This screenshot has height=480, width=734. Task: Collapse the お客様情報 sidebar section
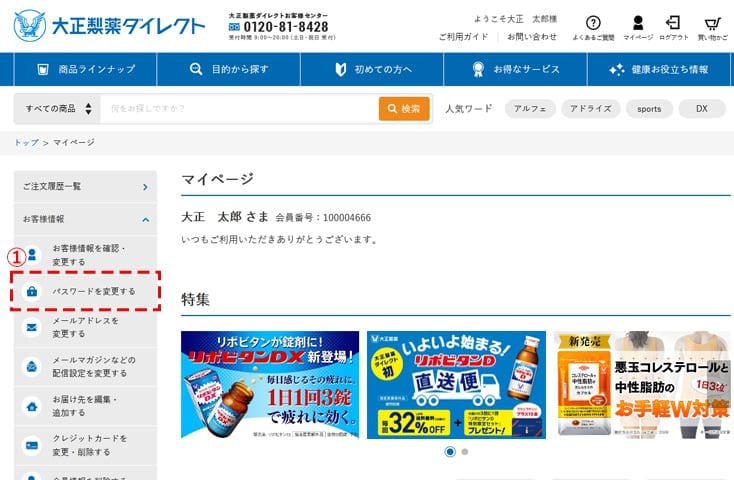(x=145, y=218)
